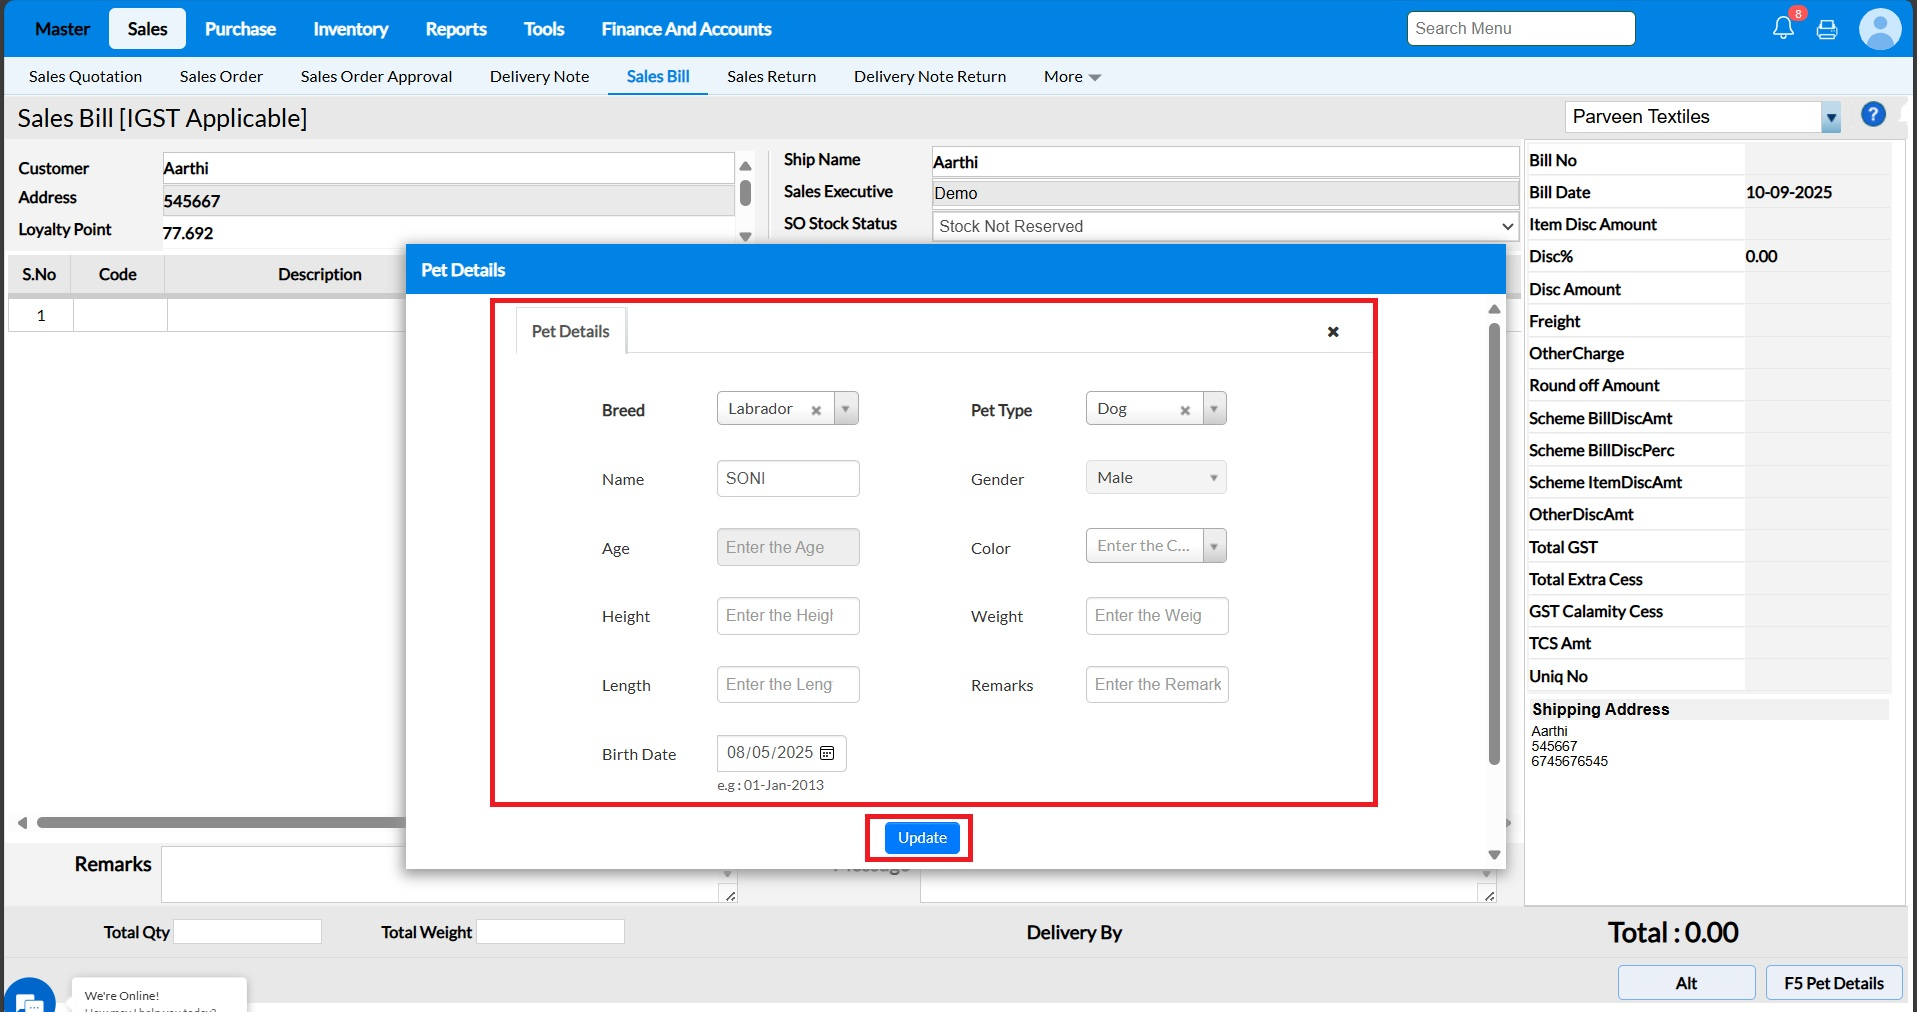The height and width of the screenshot is (1012, 1917).
Task: Click the customer panel scroll up arrow
Action: click(x=745, y=166)
